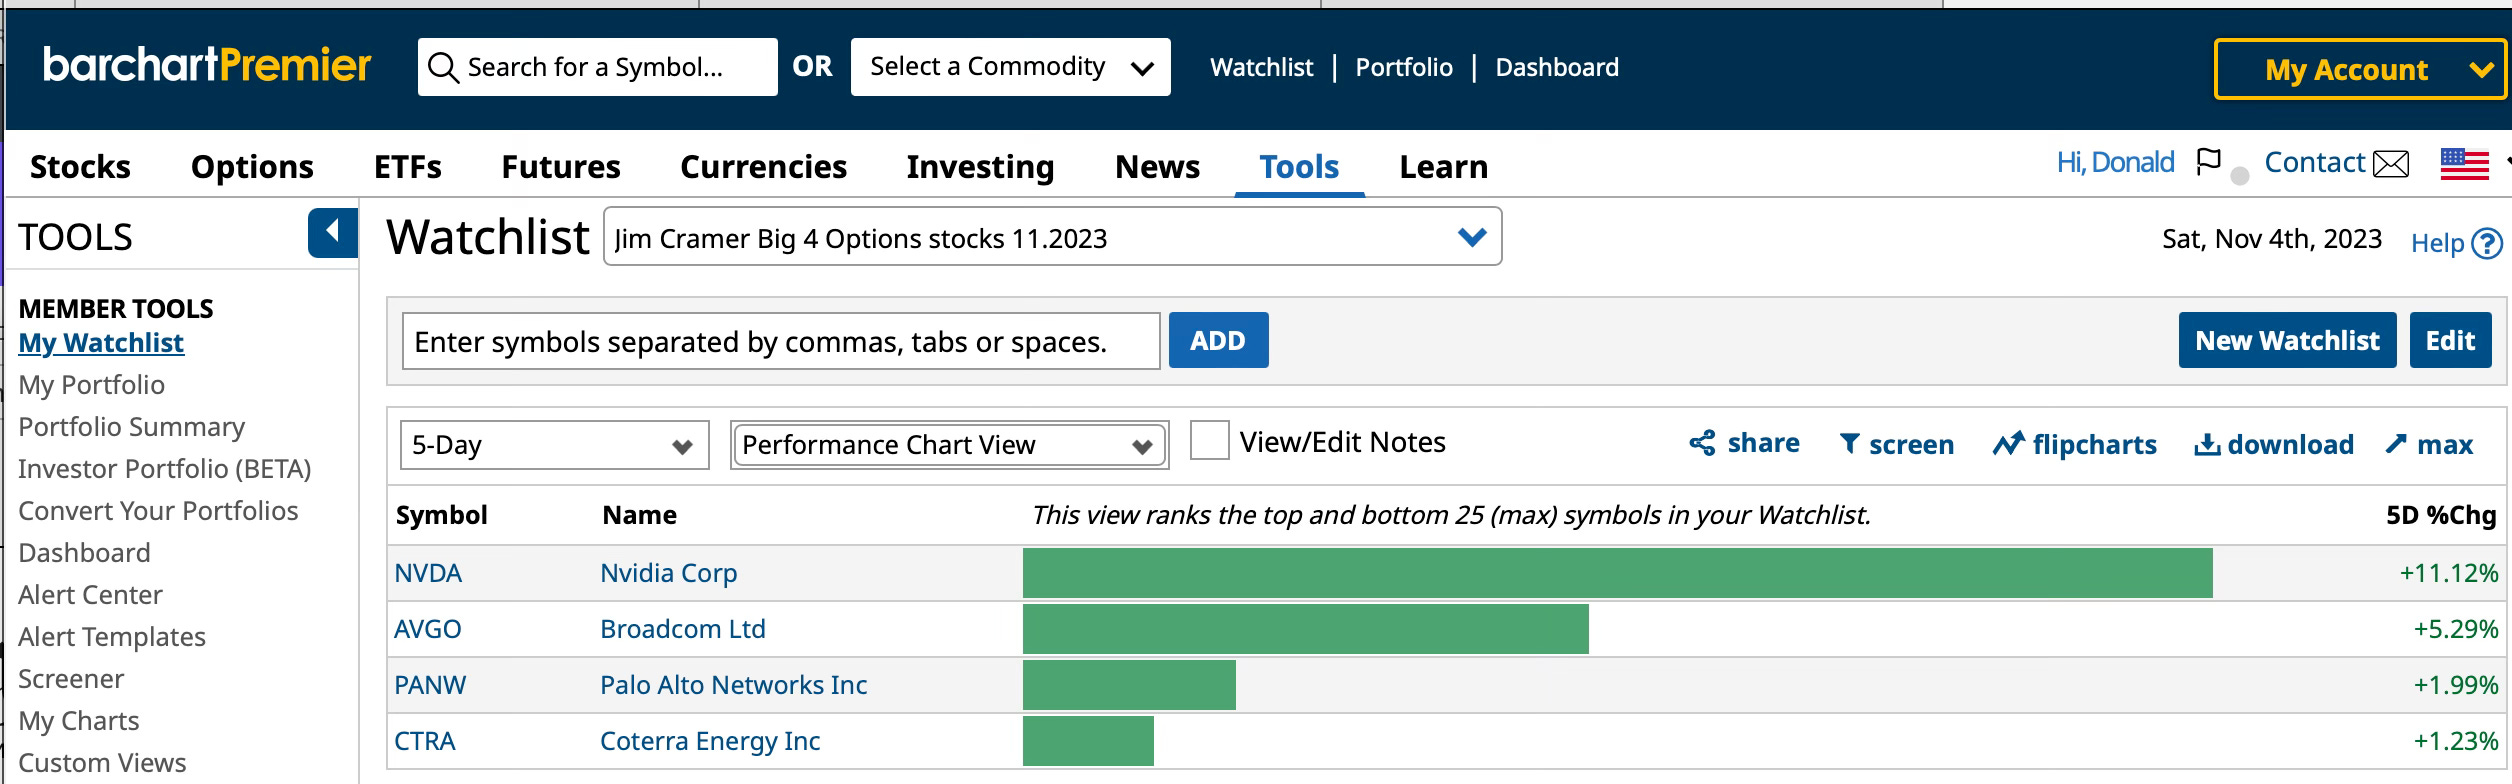Open the News menu
The width and height of the screenshot is (2512, 784).
1157,166
